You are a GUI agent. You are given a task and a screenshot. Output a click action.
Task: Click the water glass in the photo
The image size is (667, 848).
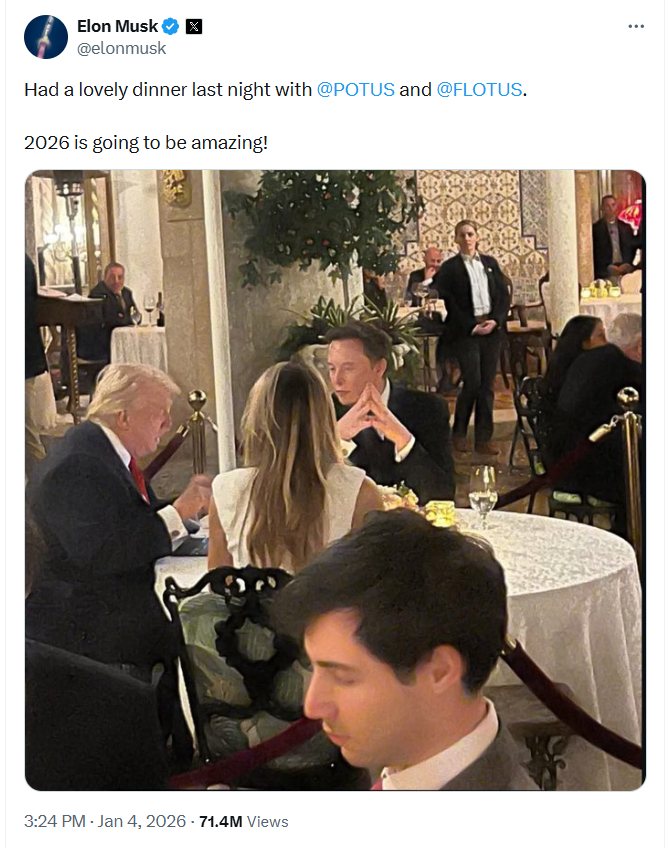click(483, 492)
